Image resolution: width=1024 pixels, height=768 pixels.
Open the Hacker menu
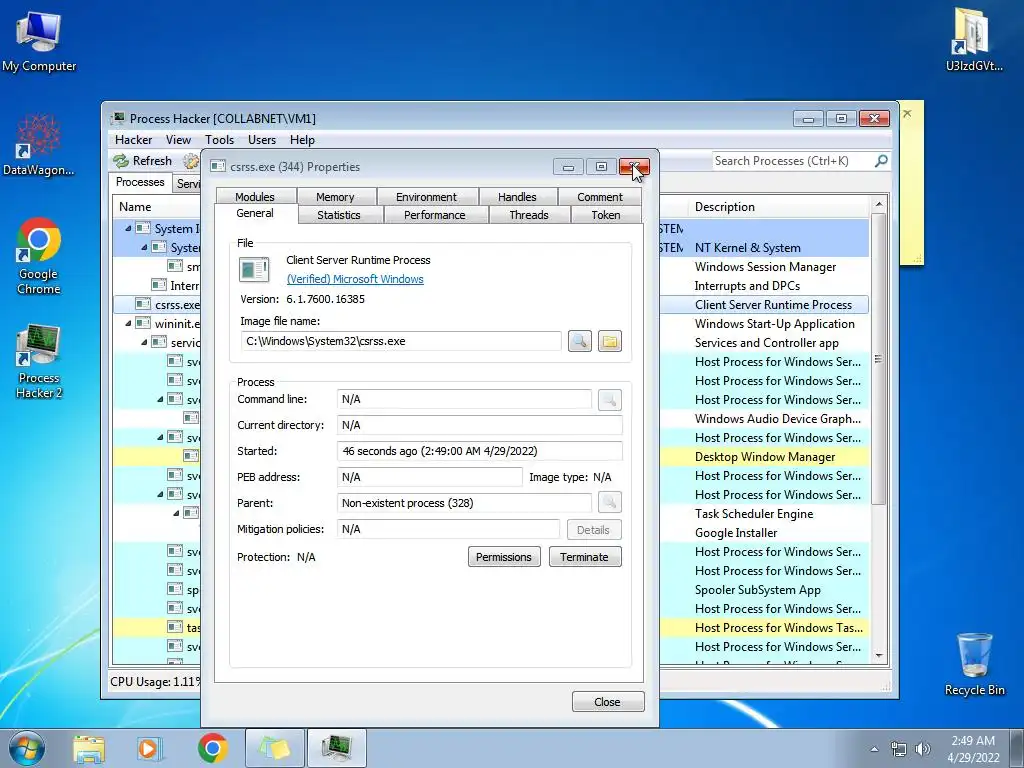pos(133,140)
